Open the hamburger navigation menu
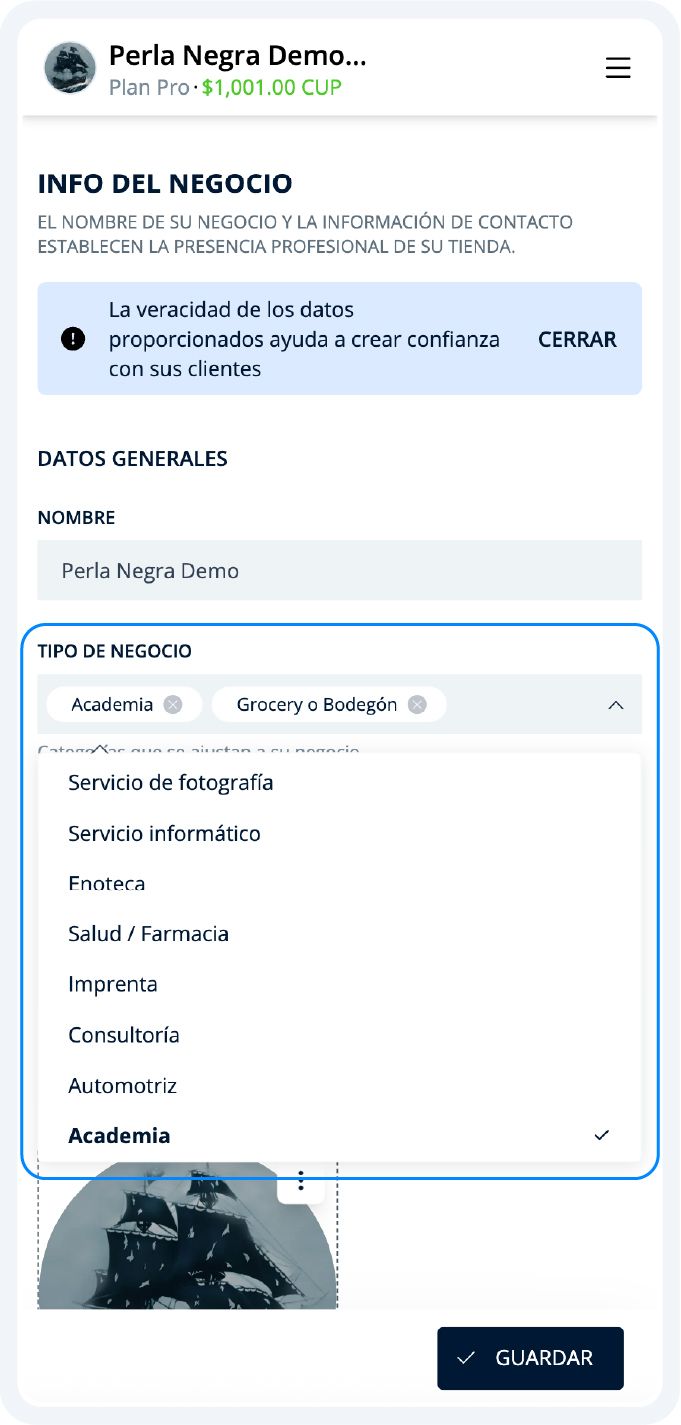681x1425 pixels. tap(618, 68)
